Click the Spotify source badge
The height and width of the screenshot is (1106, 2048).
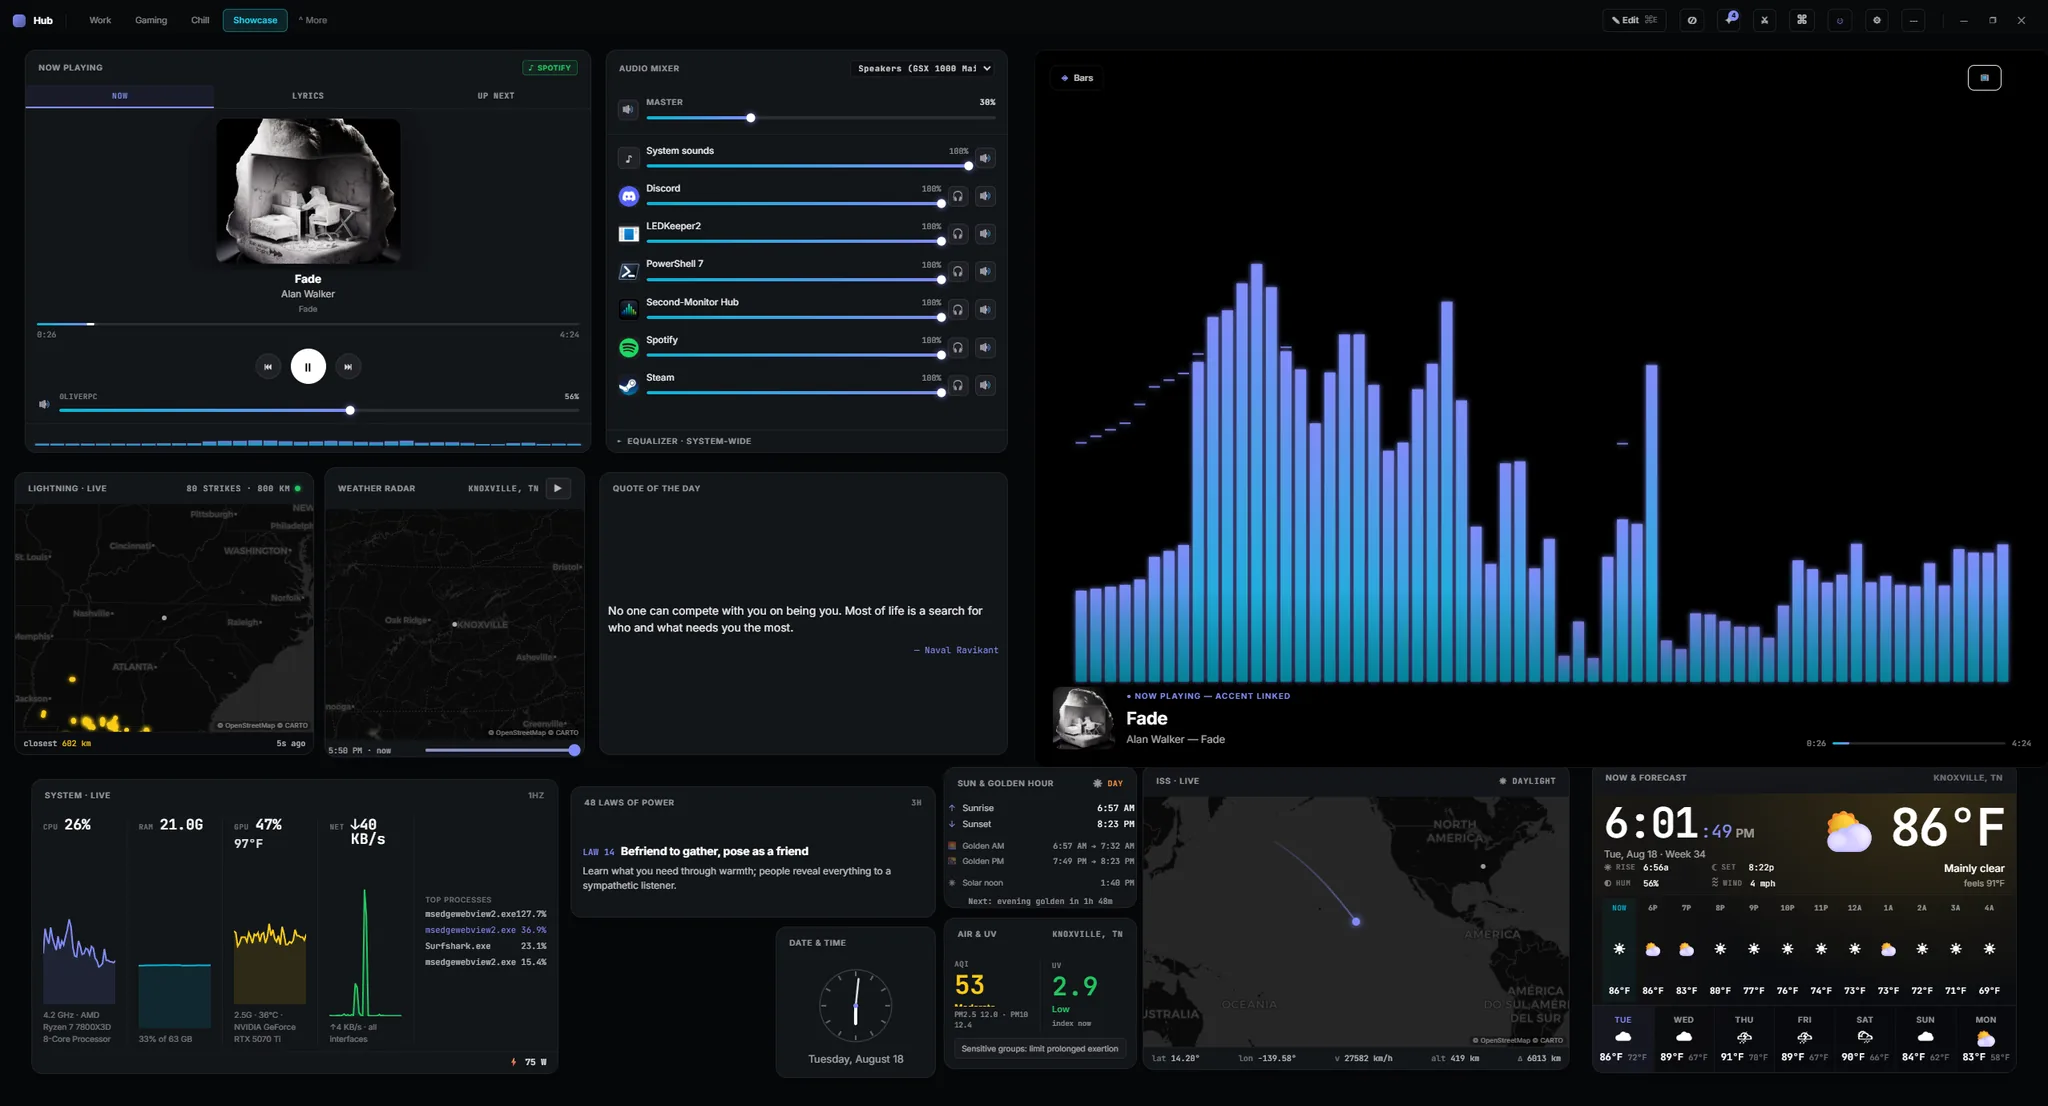click(x=550, y=68)
